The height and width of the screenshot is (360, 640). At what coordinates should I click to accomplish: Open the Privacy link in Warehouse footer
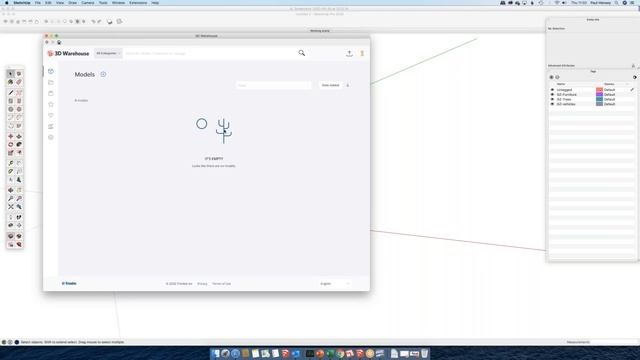tap(202, 284)
